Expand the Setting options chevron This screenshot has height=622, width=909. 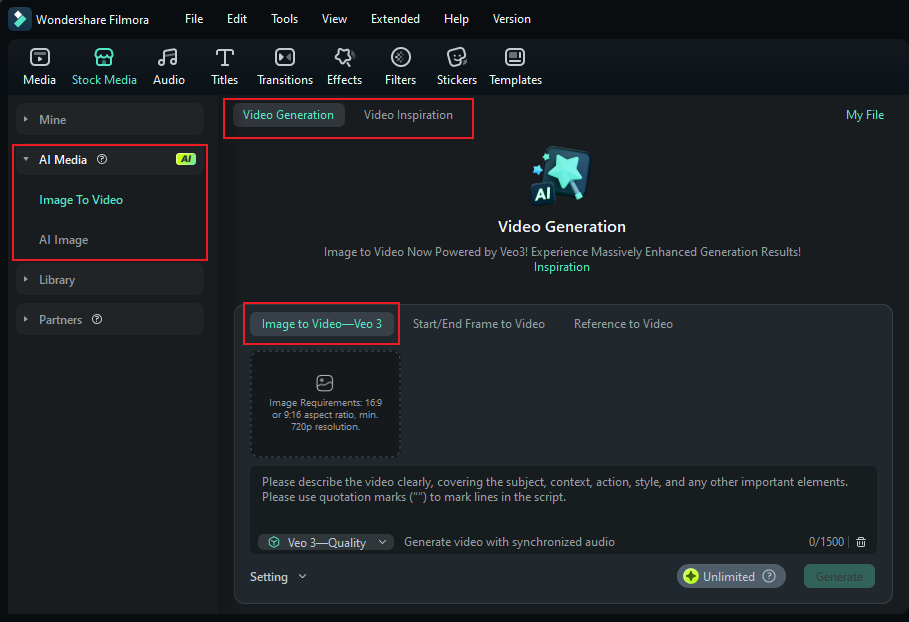coord(303,576)
